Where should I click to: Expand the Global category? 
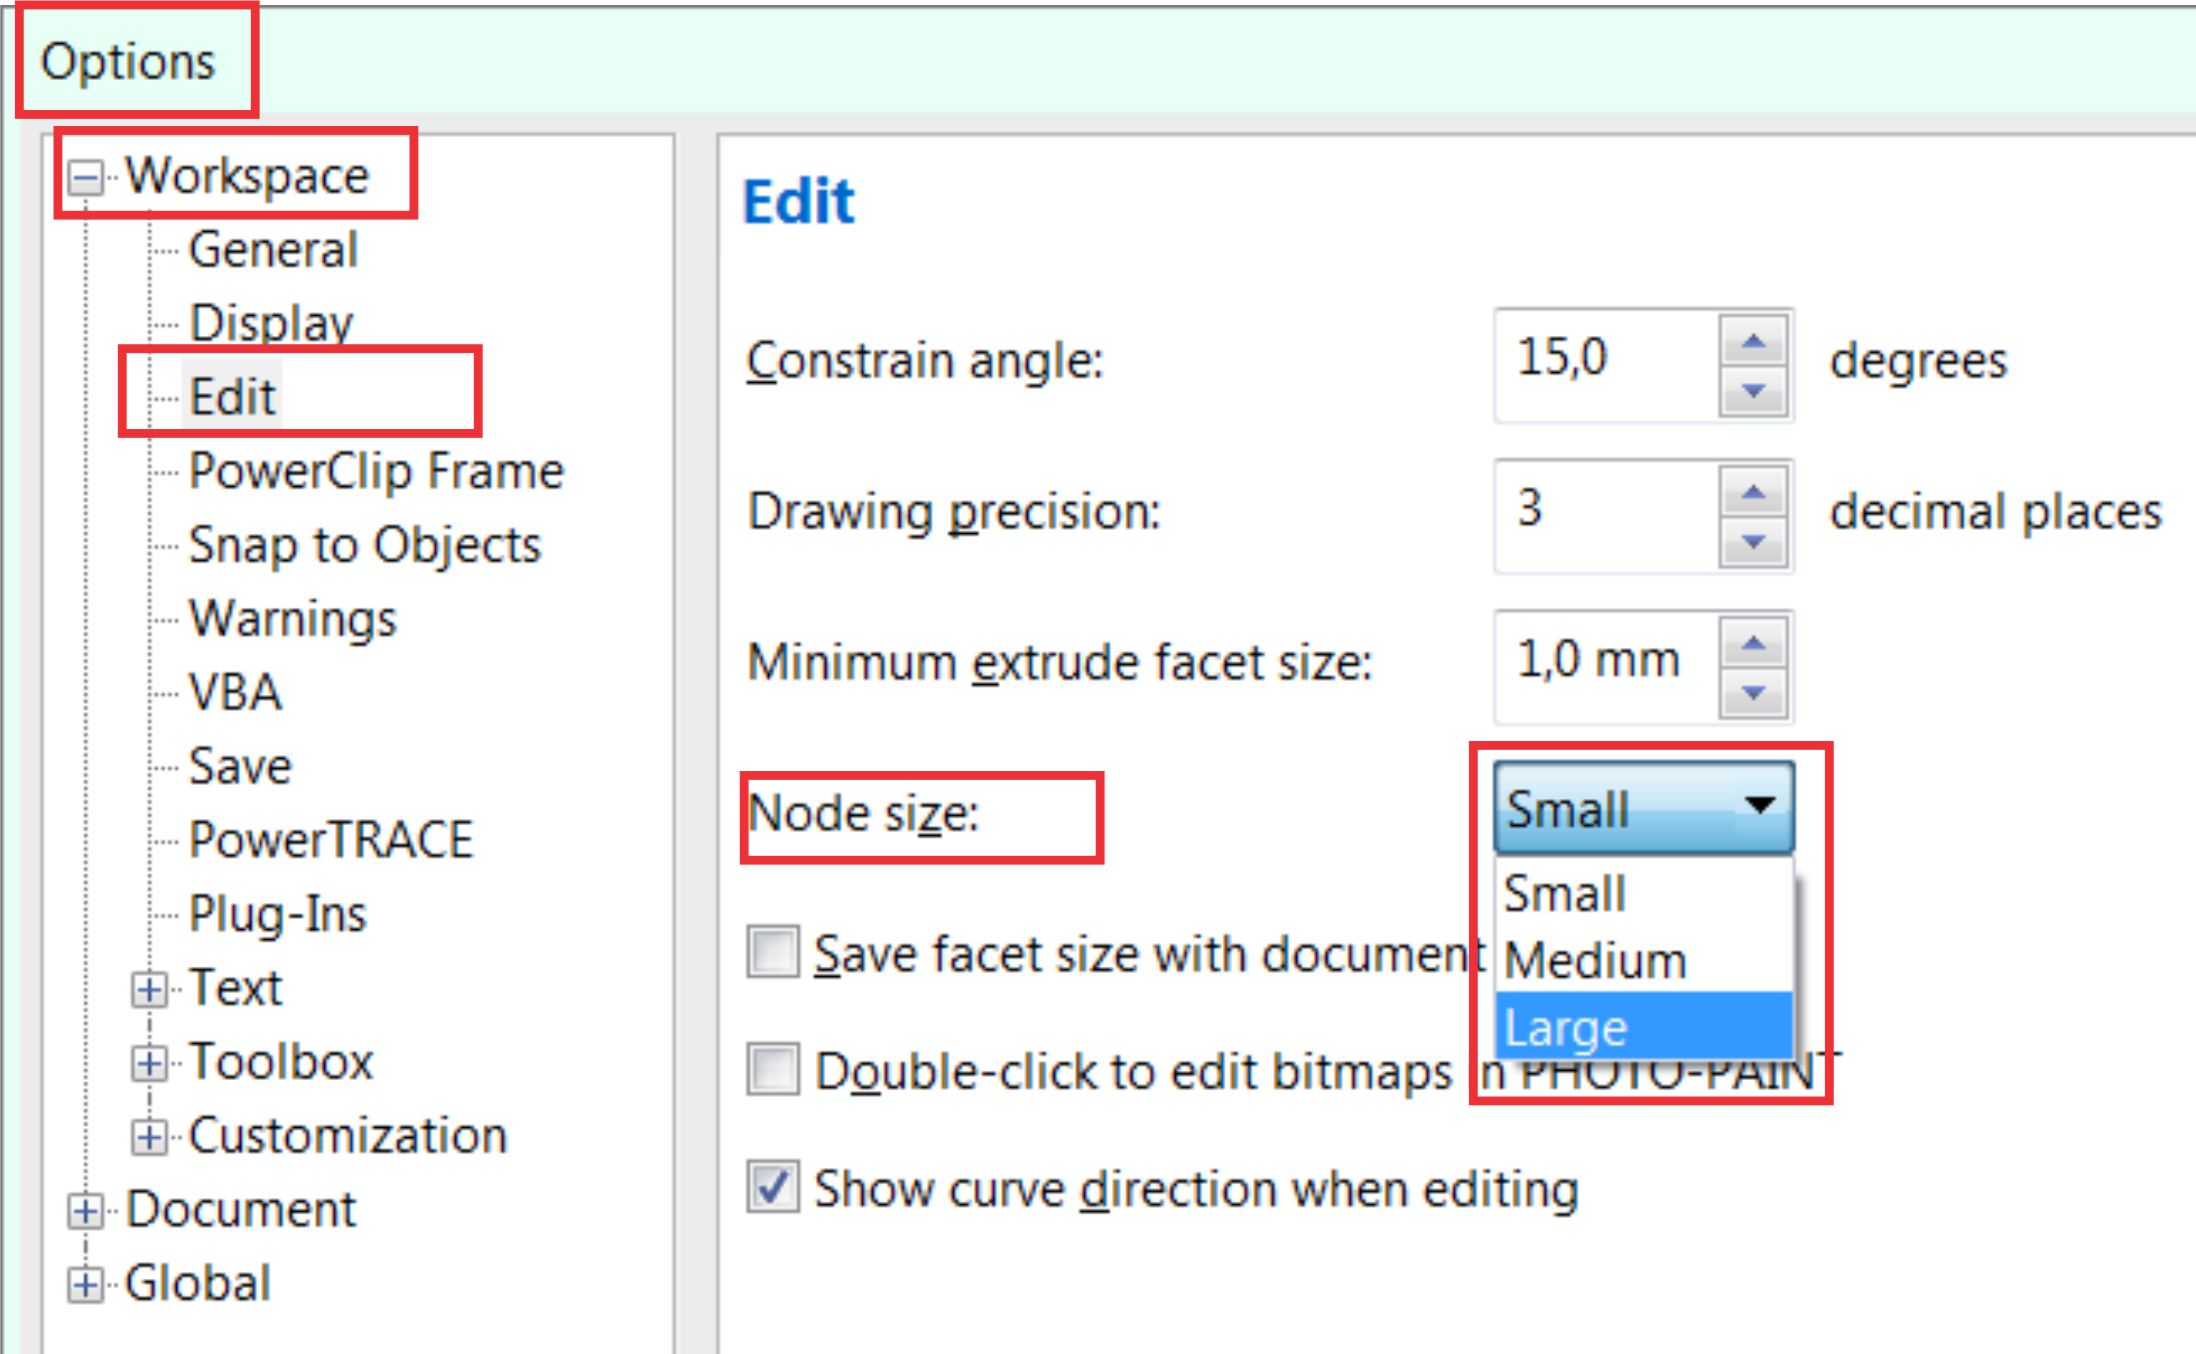pos(85,1285)
